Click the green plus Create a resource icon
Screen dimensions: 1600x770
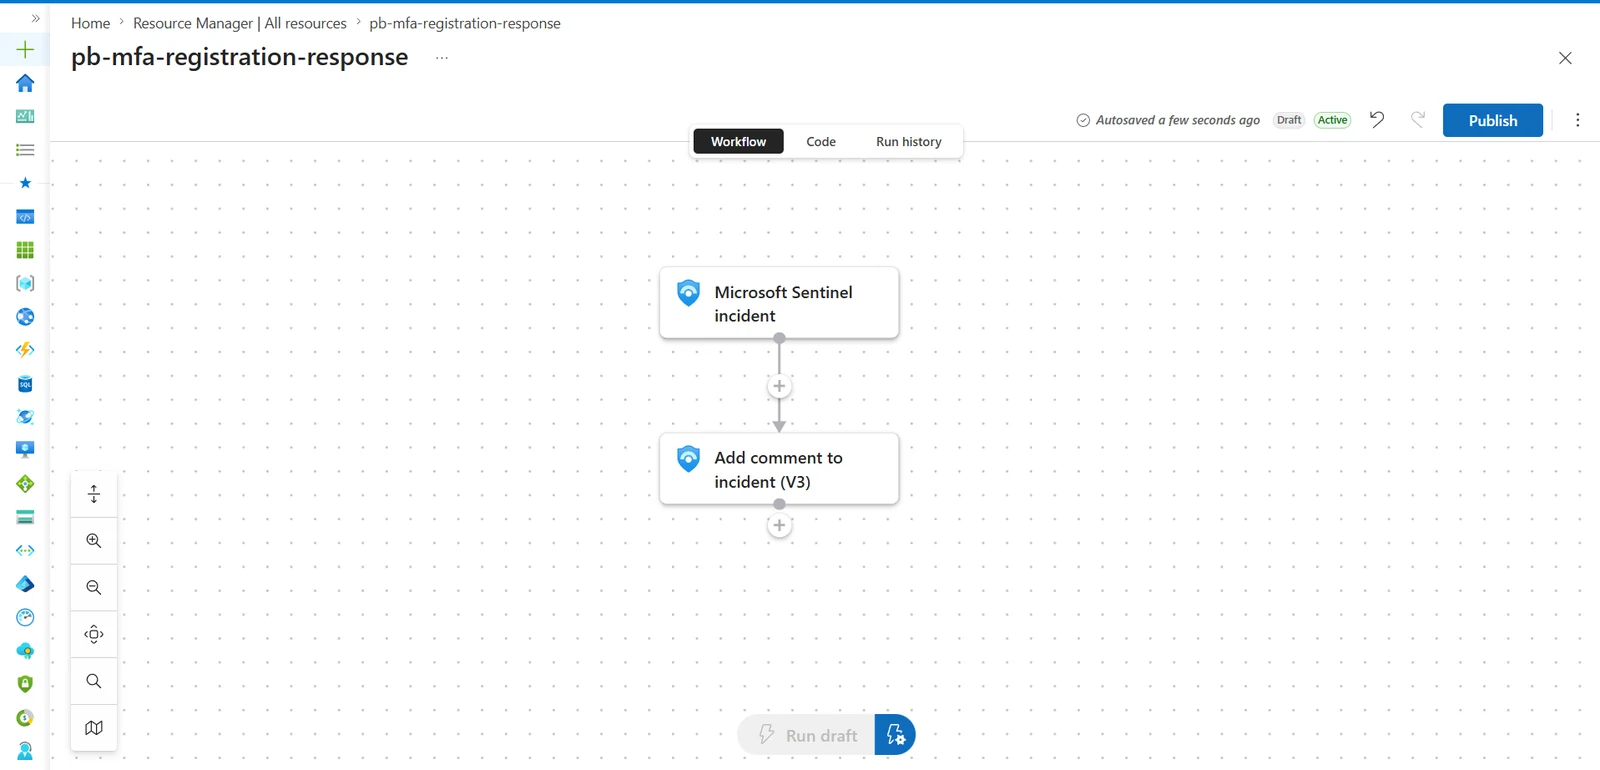coord(25,49)
